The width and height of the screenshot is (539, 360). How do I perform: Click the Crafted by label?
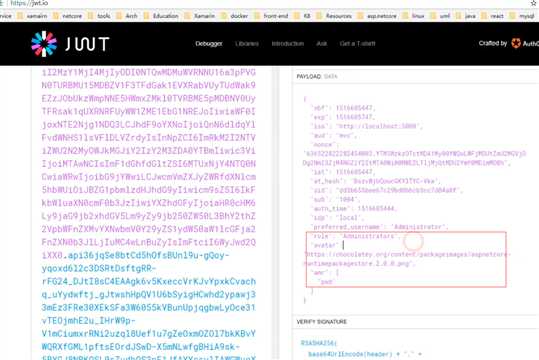click(x=493, y=43)
